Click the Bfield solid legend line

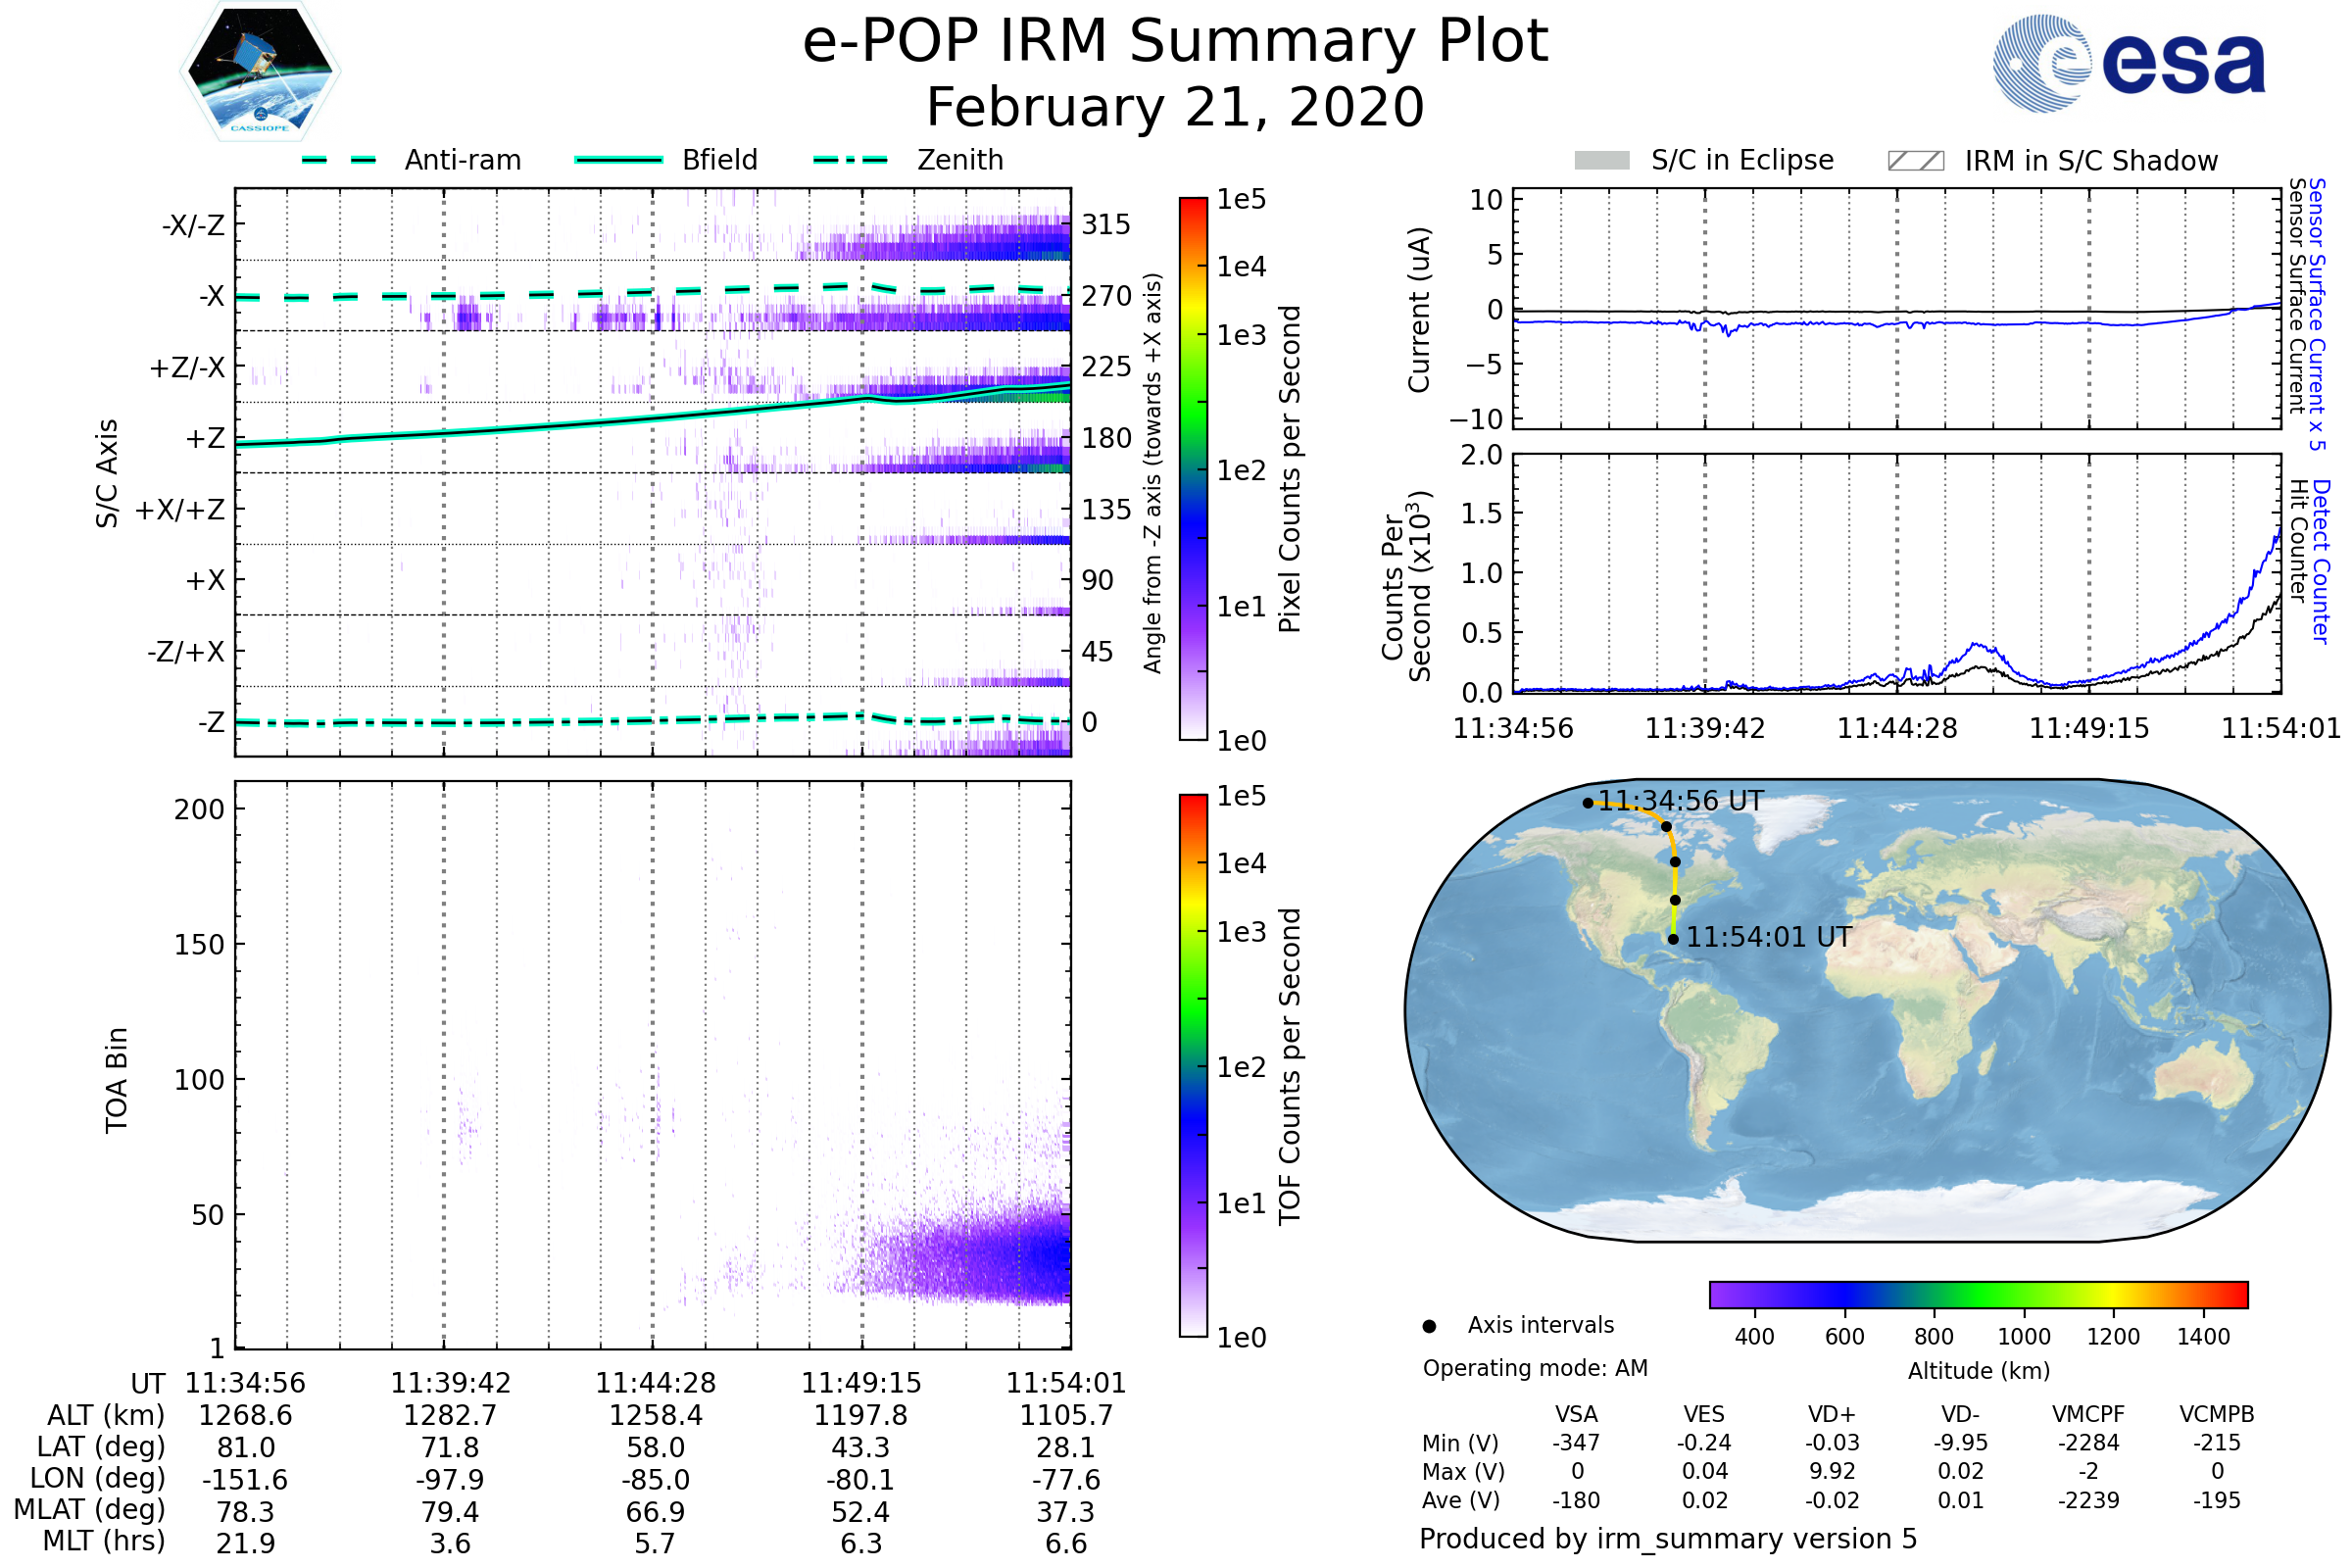tap(619, 160)
